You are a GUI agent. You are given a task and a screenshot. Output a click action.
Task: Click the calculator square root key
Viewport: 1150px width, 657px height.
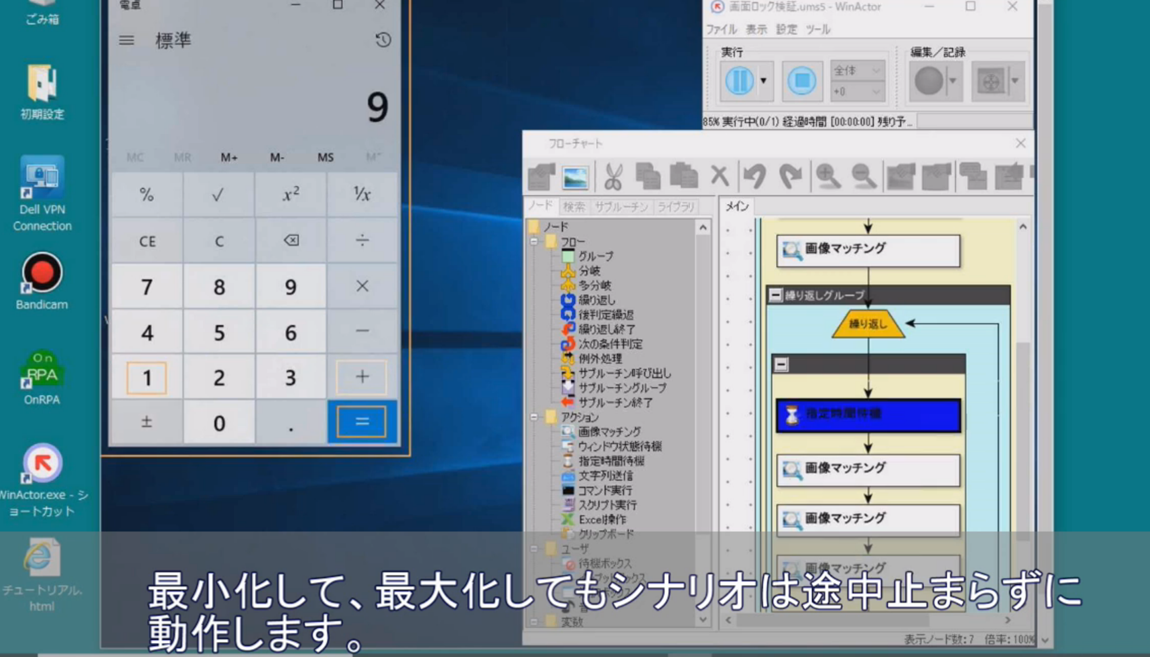point(218,195)
